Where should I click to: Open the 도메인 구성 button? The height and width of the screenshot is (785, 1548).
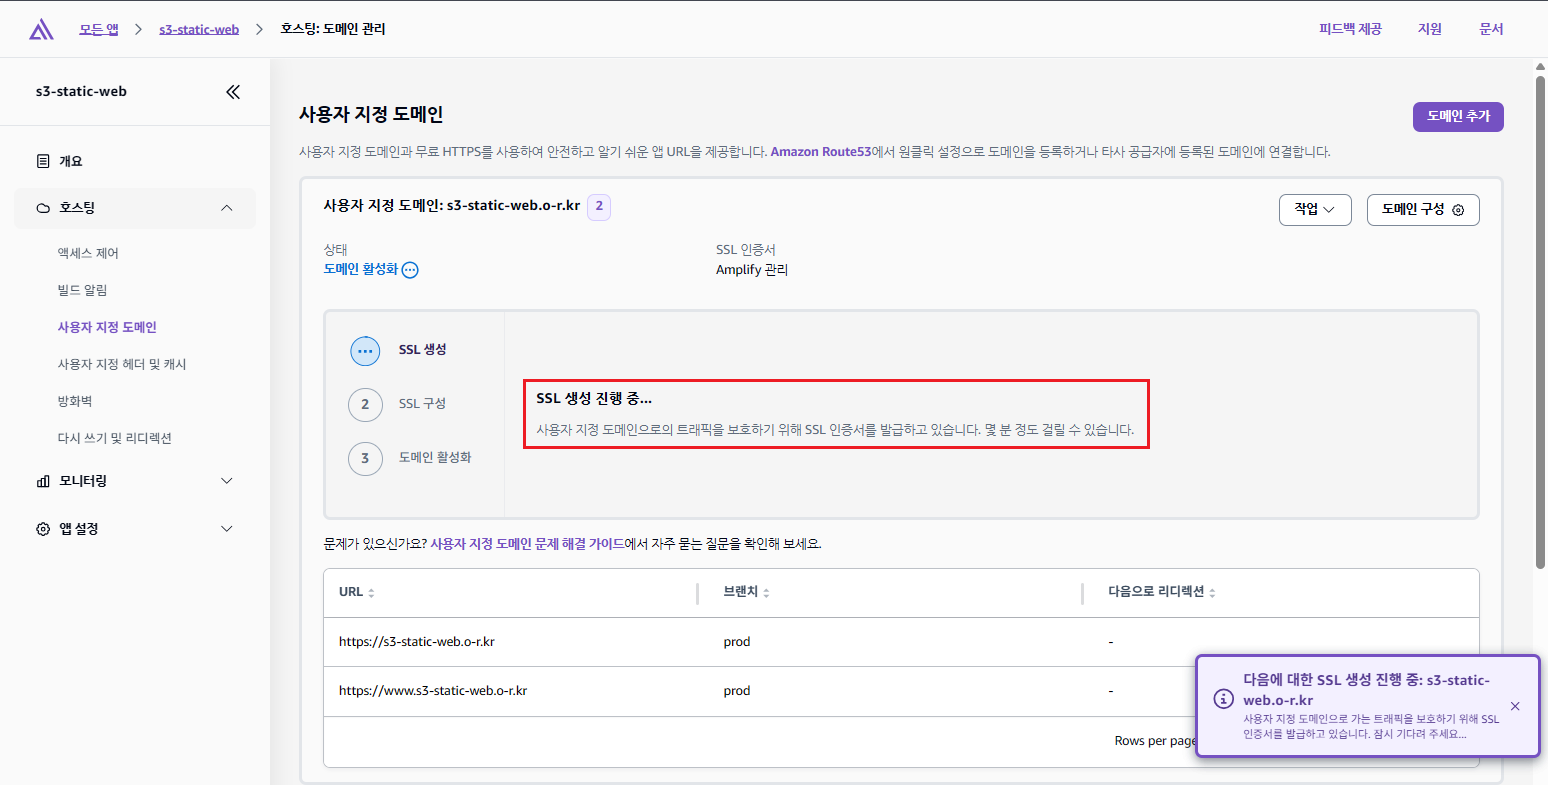pos(1422,209)
